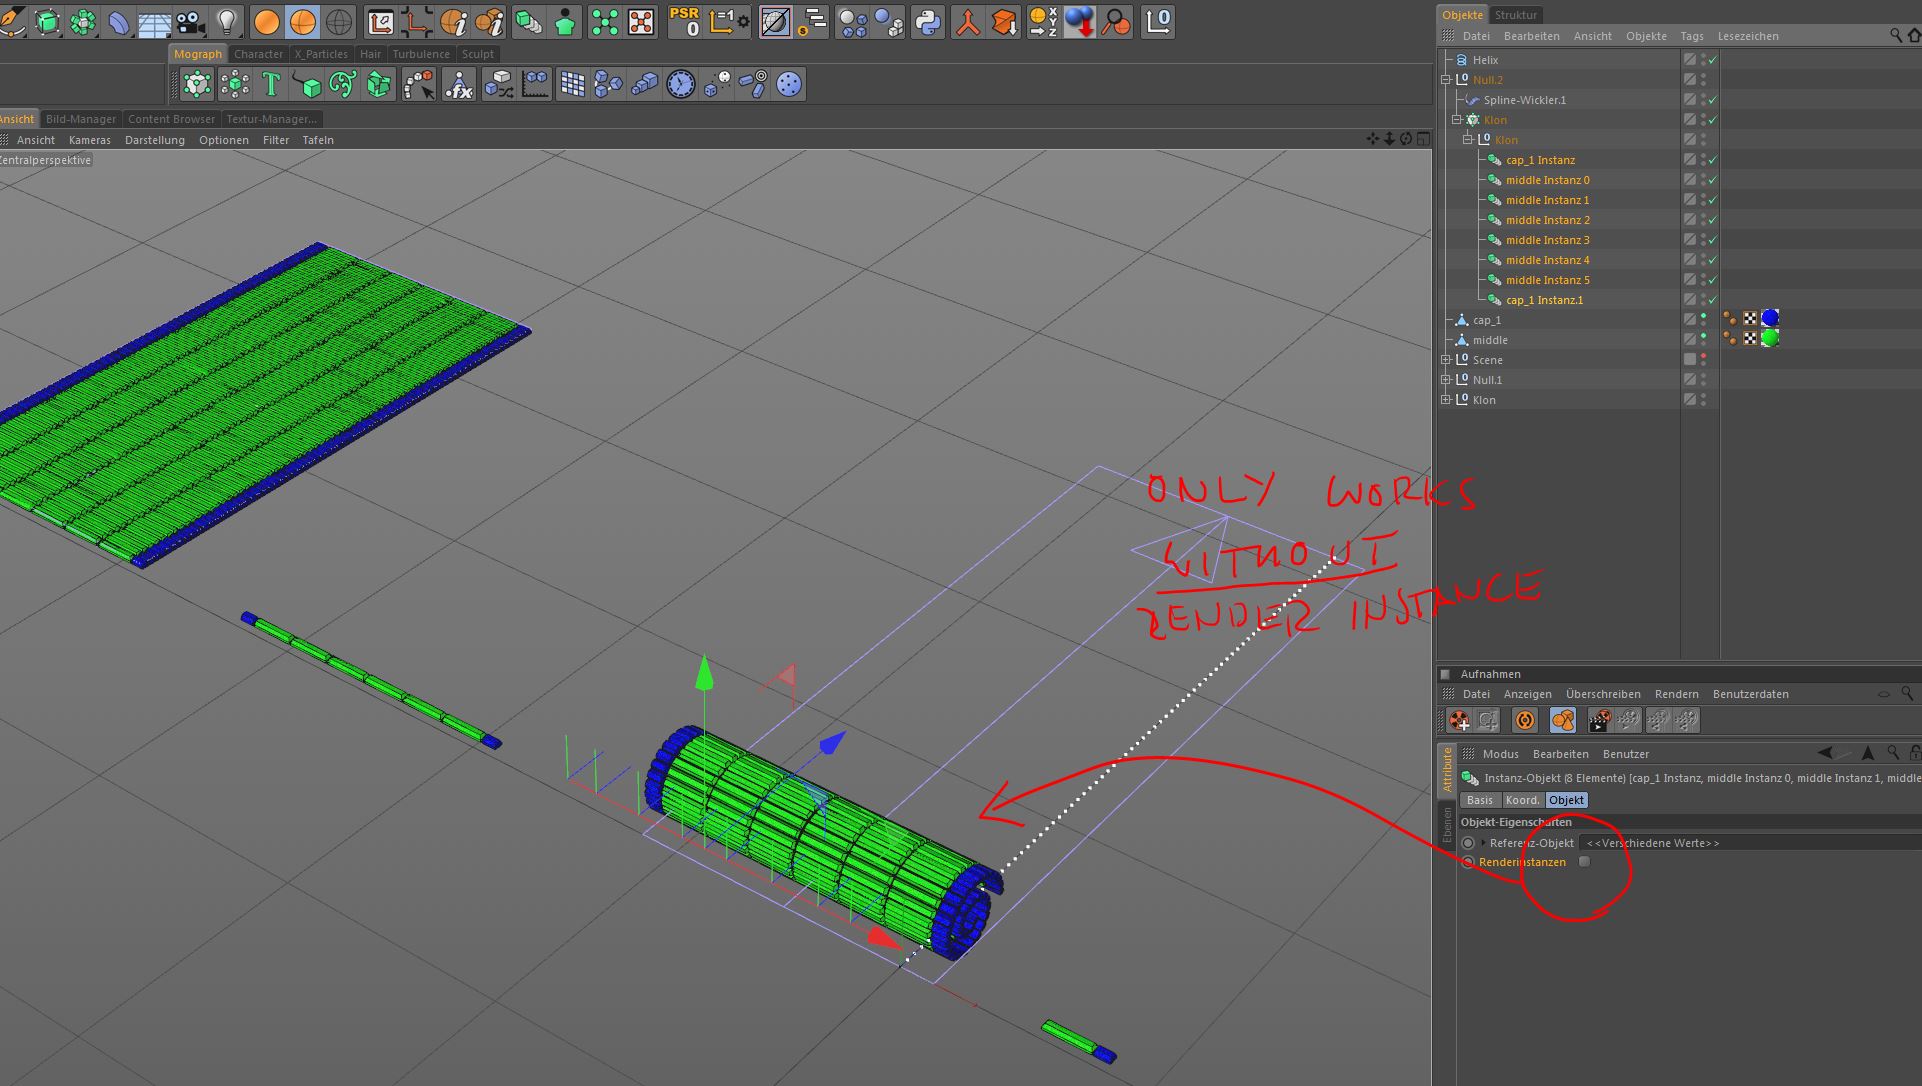Expand the Referenz-Objekt disclosure triangle

1483,843
